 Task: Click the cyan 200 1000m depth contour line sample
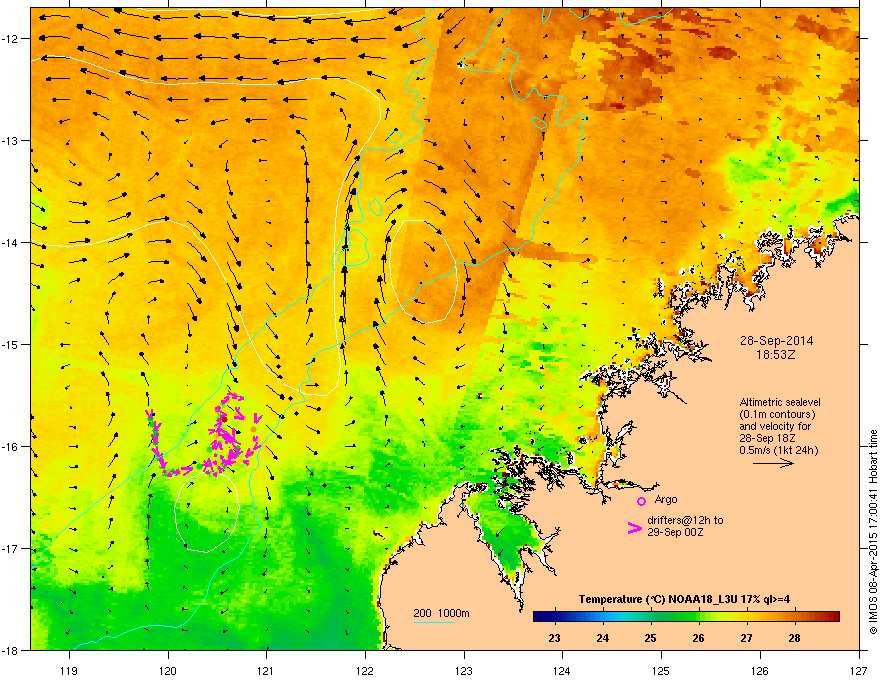point(434,622)
